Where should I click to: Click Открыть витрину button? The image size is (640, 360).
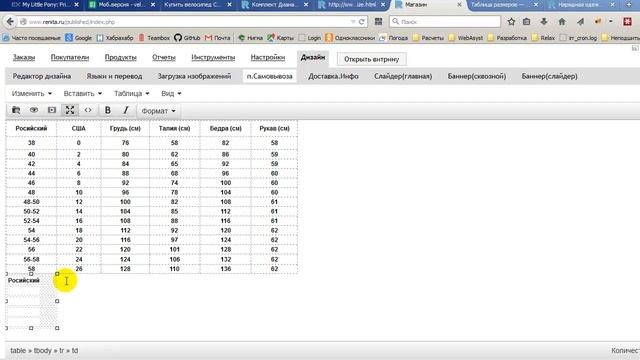(x=371, y=59)
